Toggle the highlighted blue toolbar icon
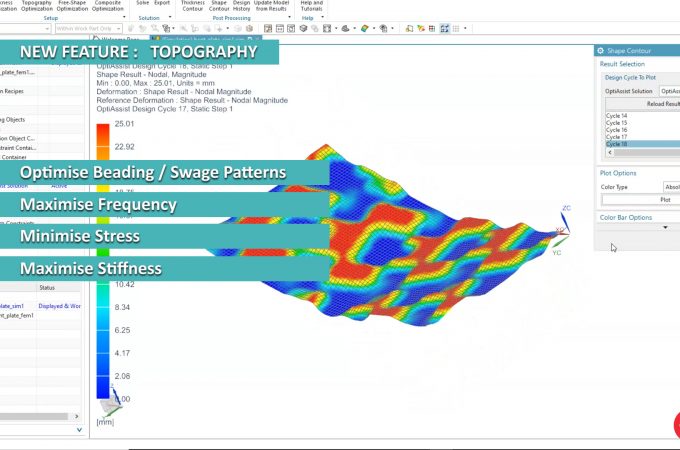 pos(445,29)
